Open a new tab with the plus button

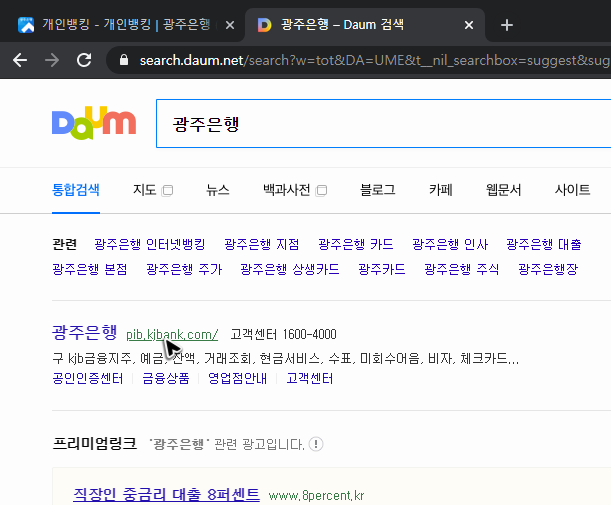coord(507,25)
